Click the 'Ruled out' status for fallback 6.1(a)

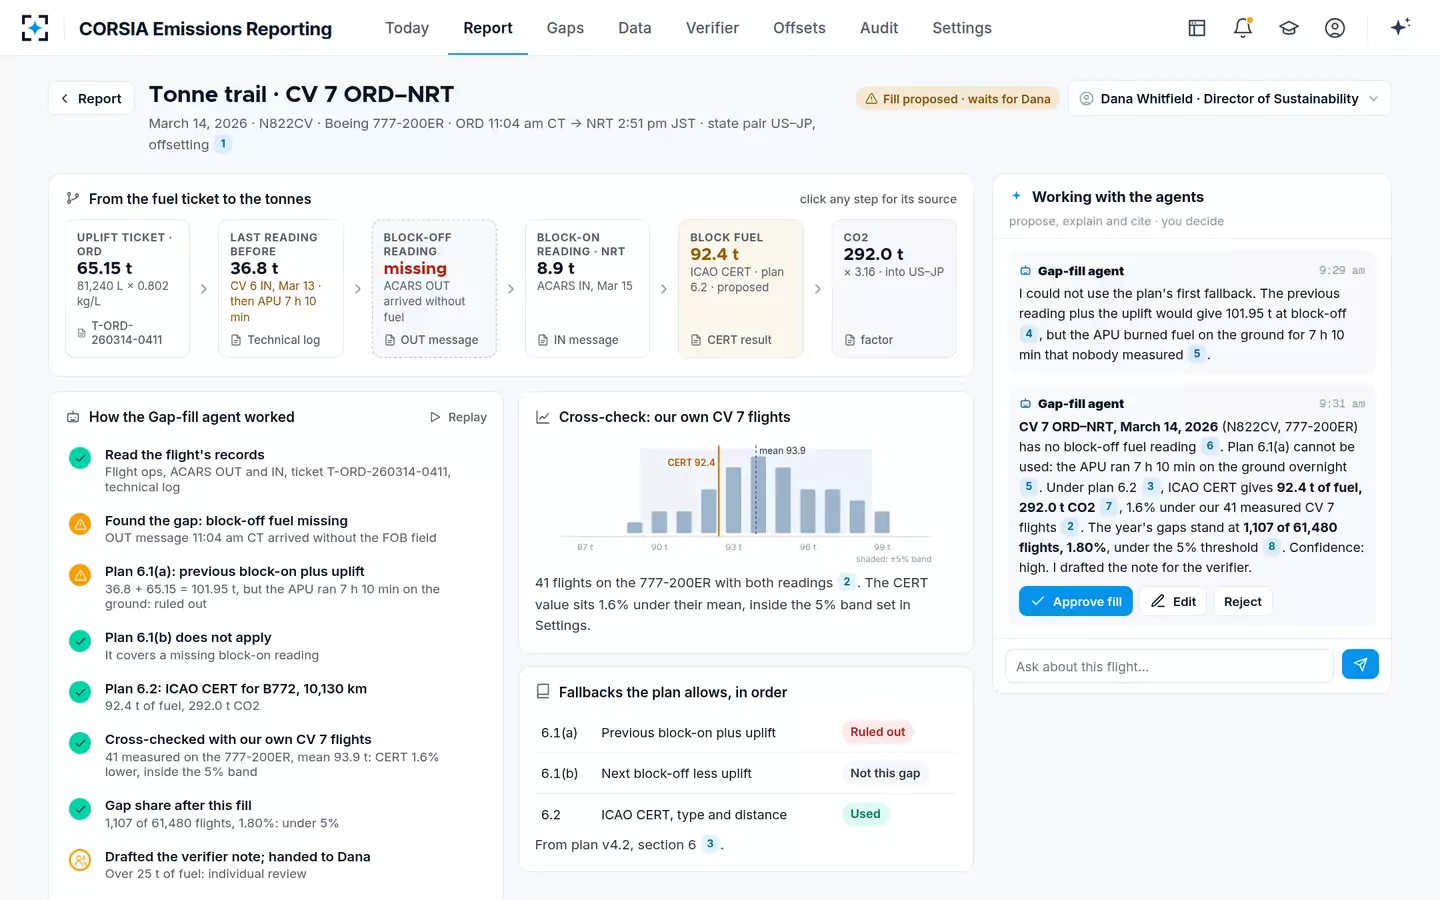coord(878,732)
